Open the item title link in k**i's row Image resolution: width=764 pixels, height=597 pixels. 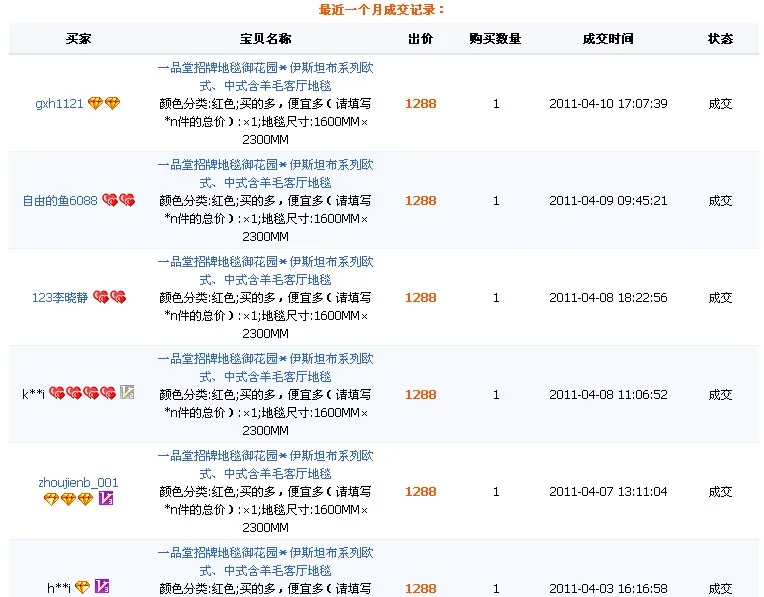click(266, 367)
